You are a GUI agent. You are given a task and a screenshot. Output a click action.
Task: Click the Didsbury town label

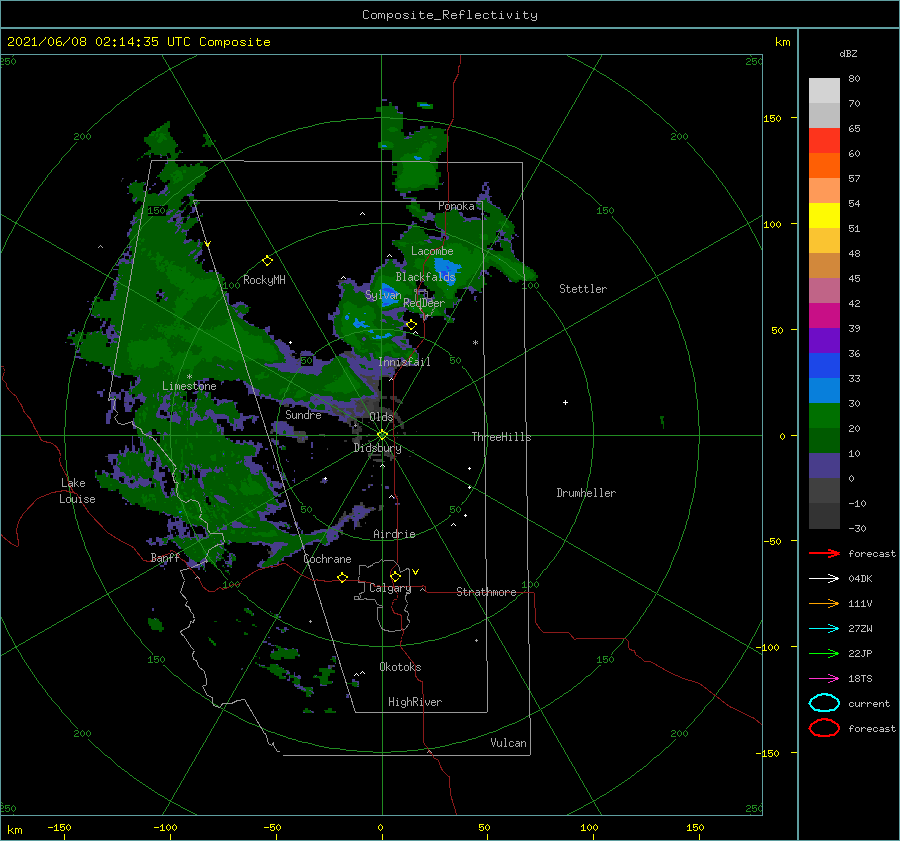pyautogui.click(x=377, y=448)
